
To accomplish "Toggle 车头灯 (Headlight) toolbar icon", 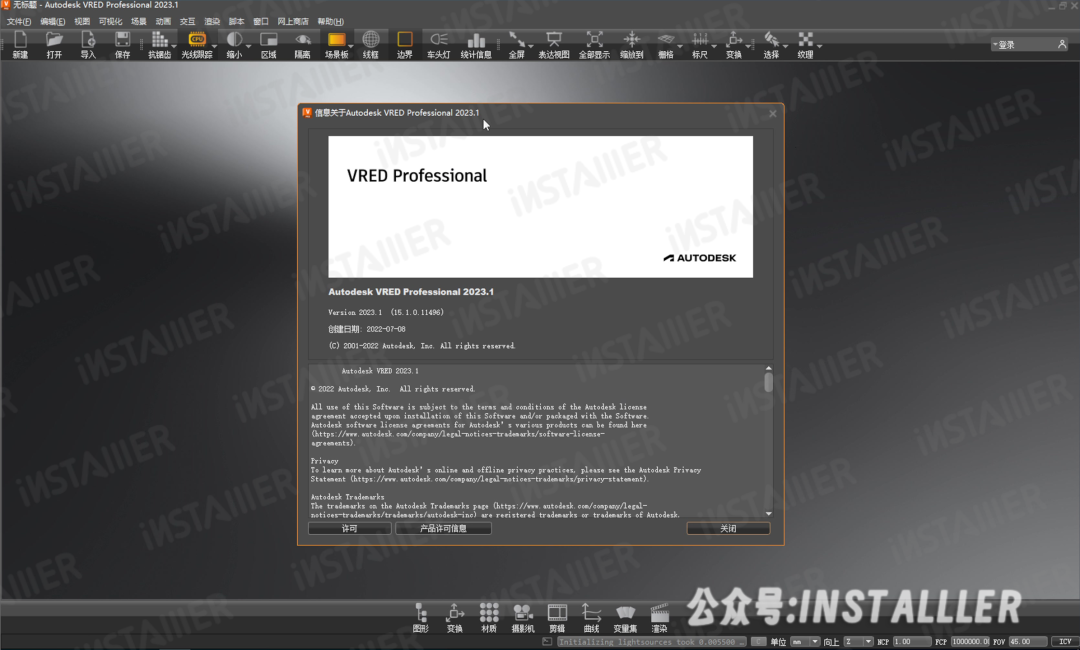I will pyautogui.click(x=438, y=45).
